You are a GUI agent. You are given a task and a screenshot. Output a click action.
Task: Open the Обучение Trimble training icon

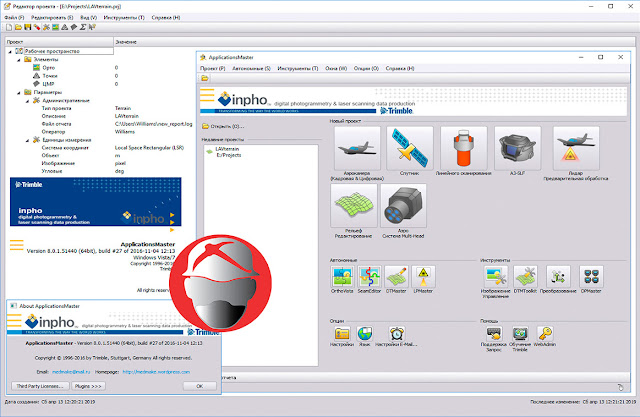[x=520, y=334]
